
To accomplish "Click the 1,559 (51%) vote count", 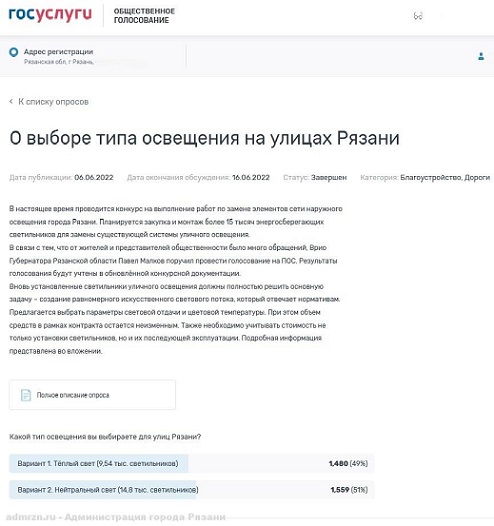I will 349,490.
